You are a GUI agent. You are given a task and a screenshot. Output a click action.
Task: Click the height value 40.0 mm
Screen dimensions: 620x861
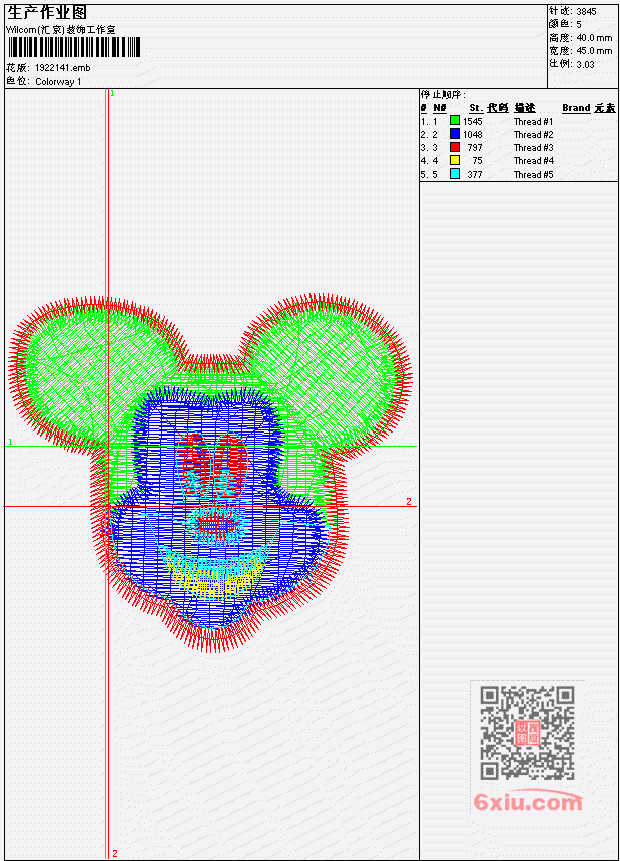(594, 37)
